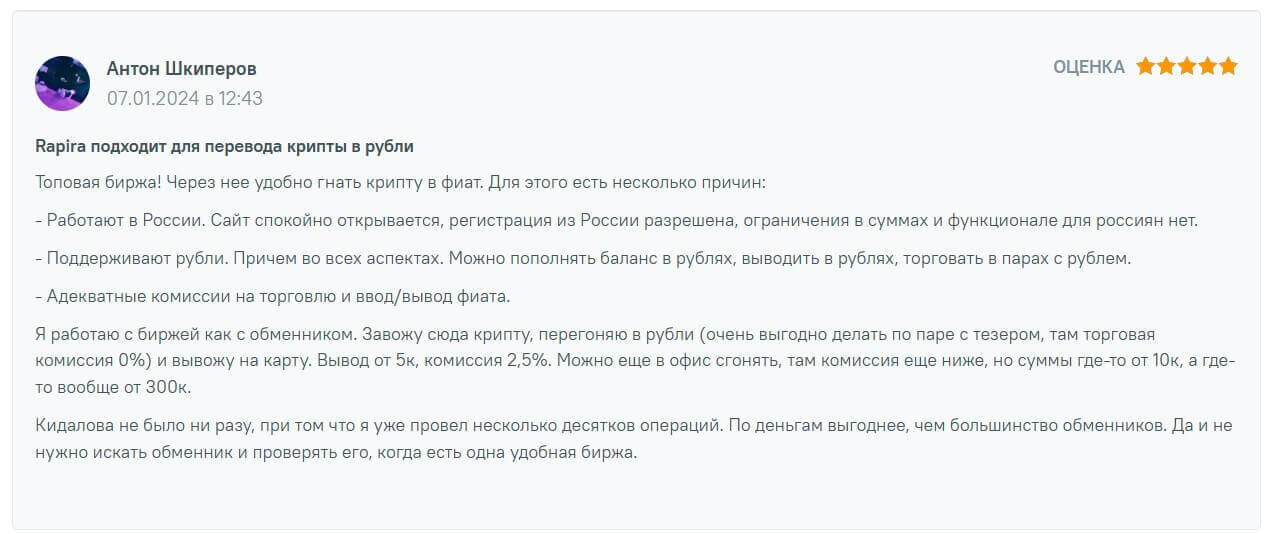Click the review time 12:43

240,98
